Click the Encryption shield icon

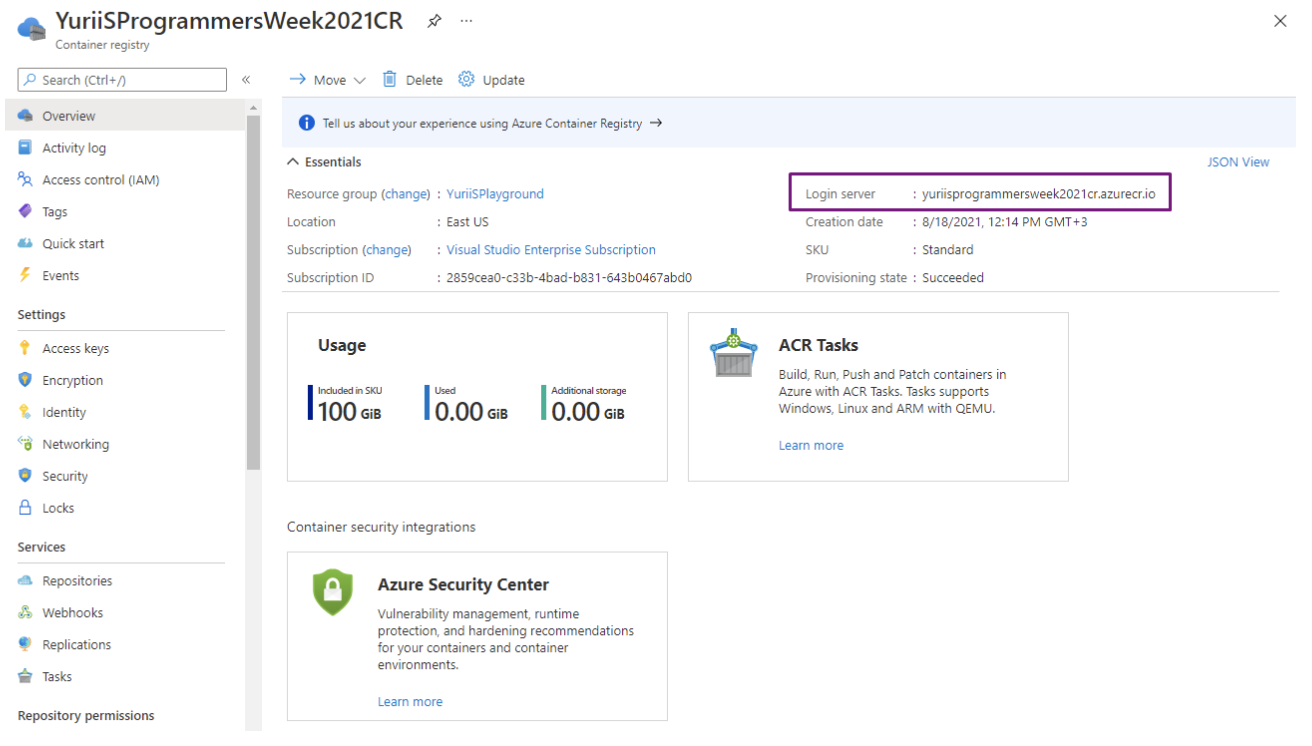25,380
